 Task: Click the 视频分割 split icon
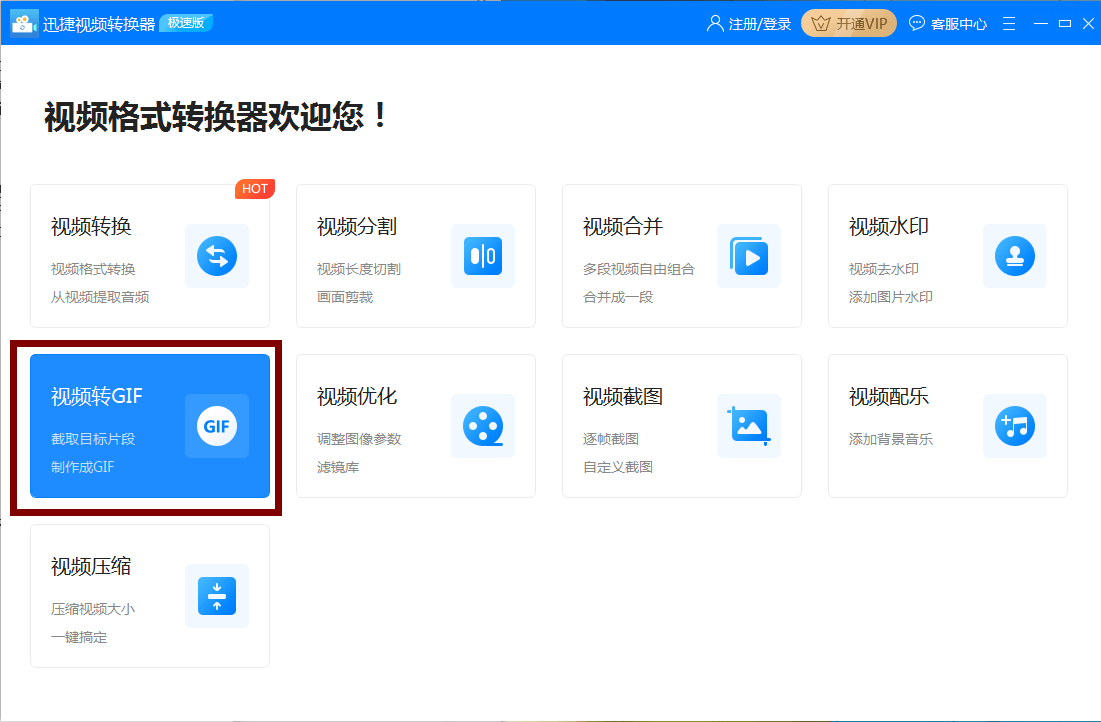[483, 256]
